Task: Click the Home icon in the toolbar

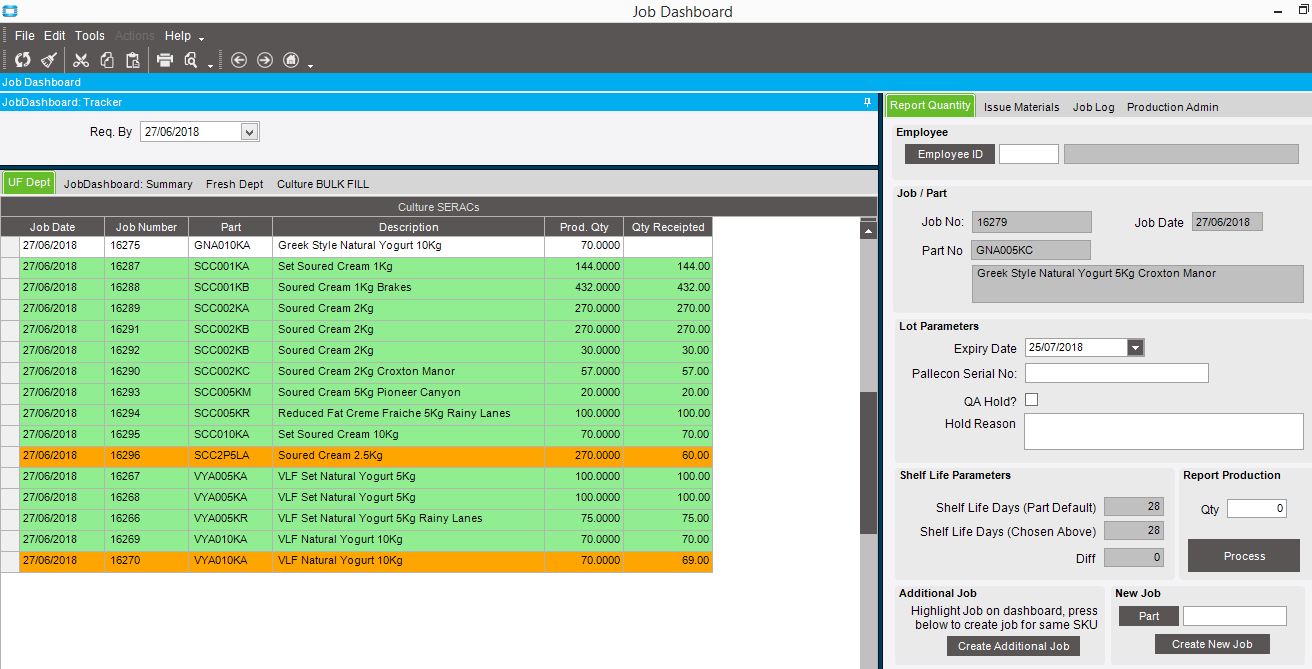Action: pos(291,60)
